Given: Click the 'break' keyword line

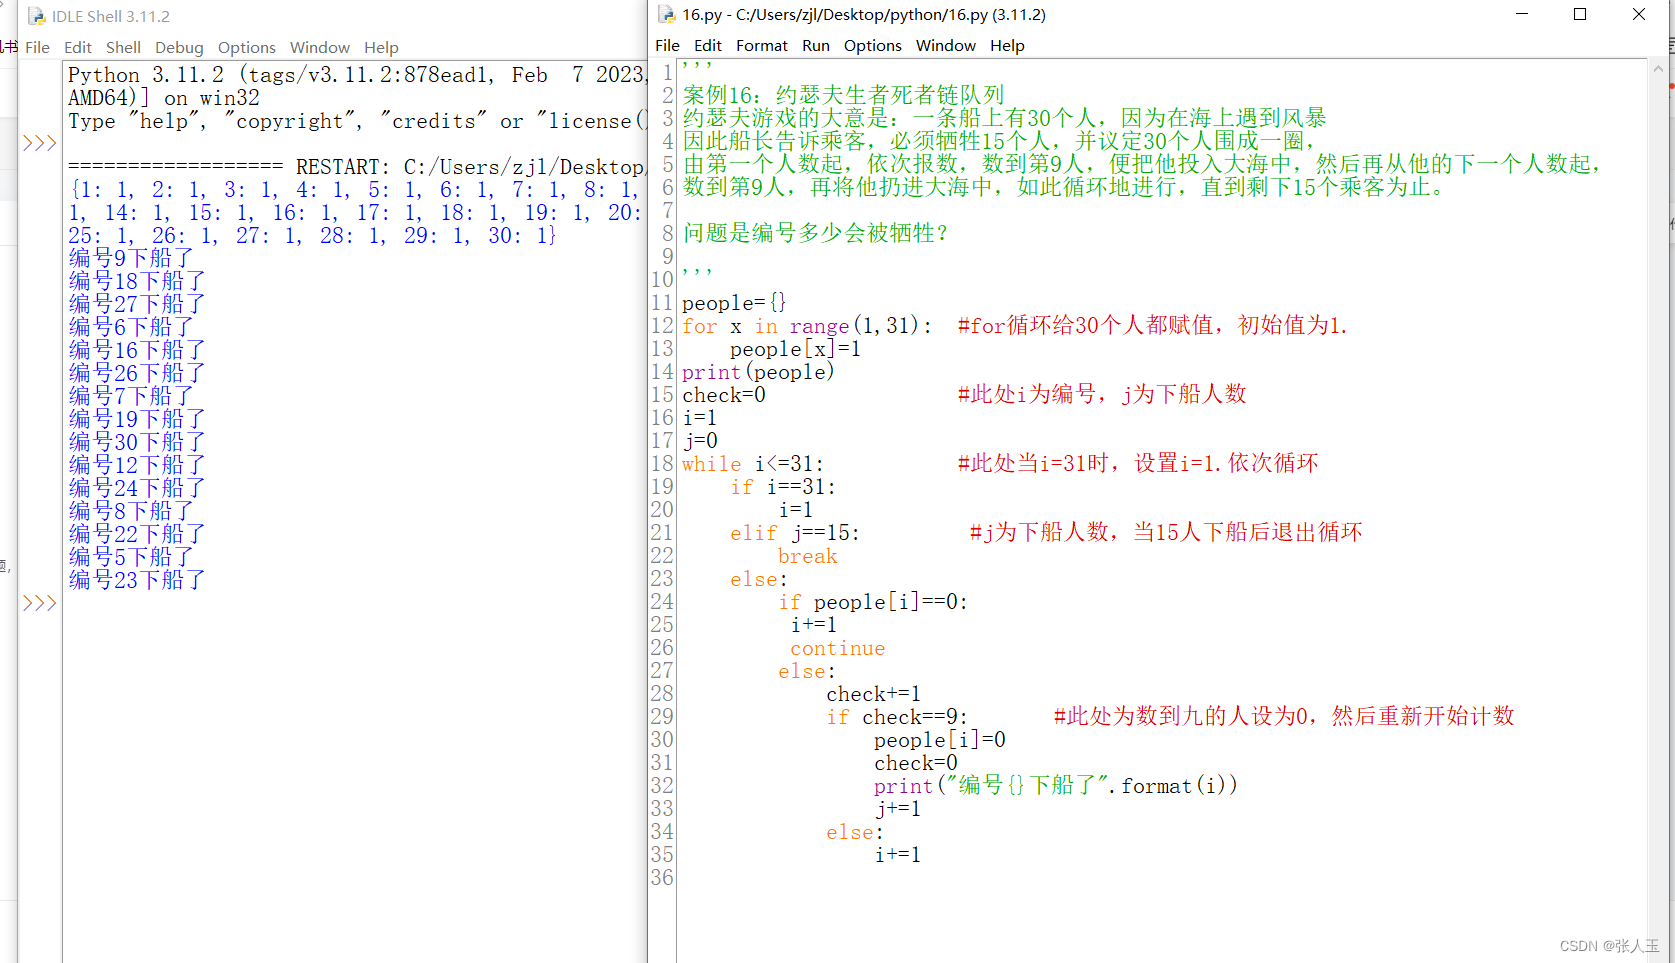Looking at the screenshot, I should tap(808, 556).
